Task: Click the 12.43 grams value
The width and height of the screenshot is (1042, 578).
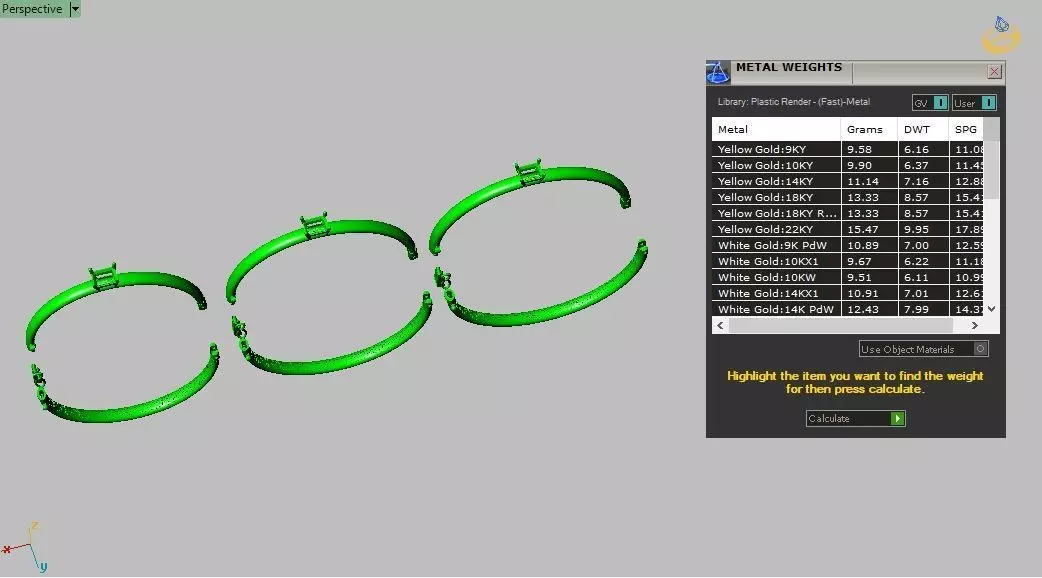Action: (863, 309)
